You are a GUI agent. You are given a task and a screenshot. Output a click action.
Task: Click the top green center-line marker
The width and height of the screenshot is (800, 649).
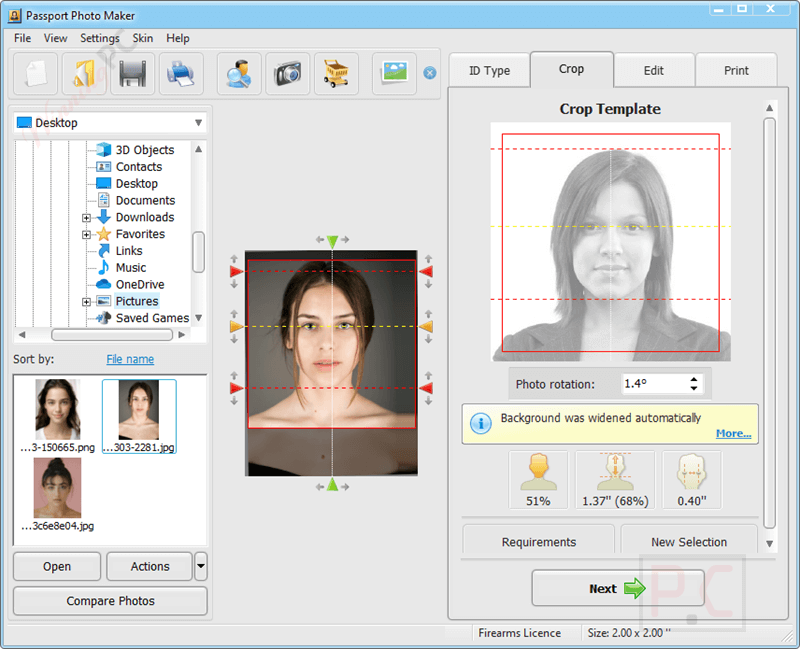332,241
